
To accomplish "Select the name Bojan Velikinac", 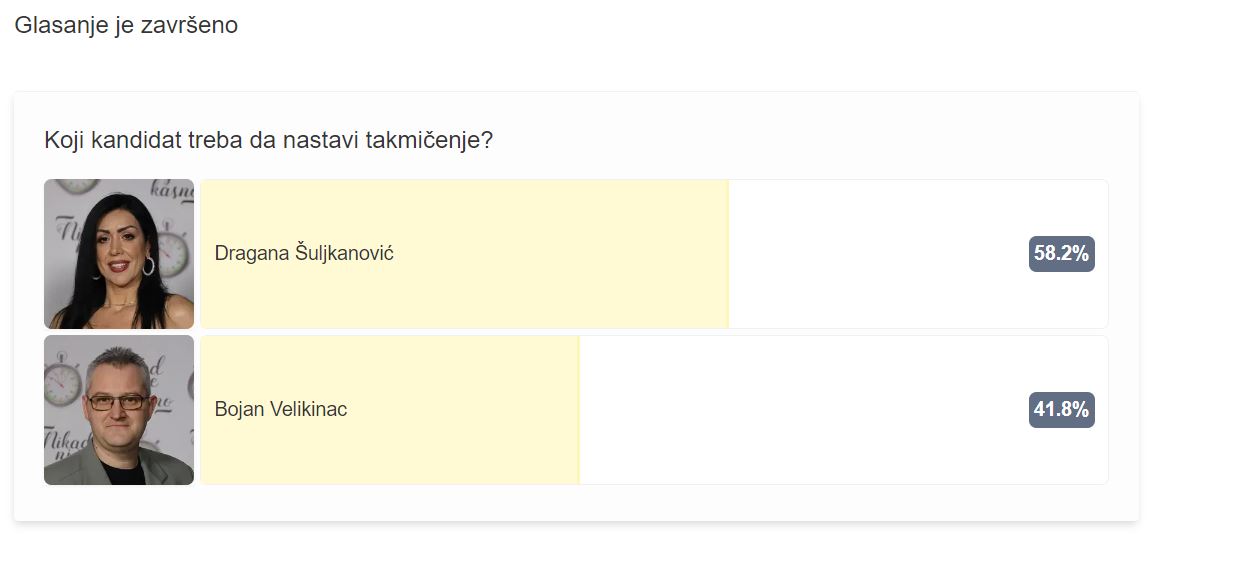I will click(281, 409).
